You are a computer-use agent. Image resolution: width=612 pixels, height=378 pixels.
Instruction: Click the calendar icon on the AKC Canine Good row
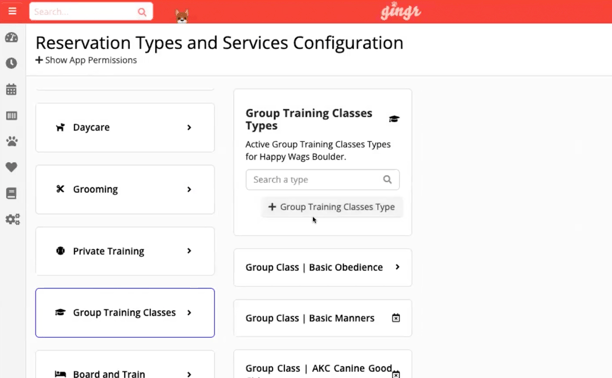click(x=396, y=374)
